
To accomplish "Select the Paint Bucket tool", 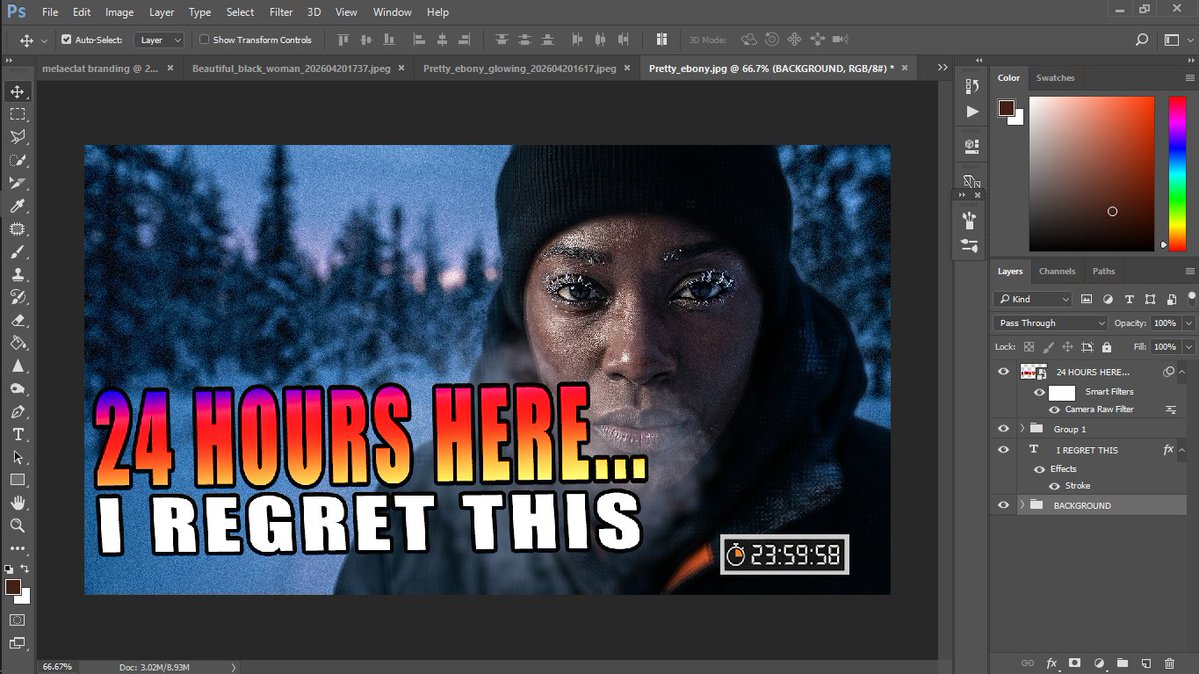I will 18,343.
